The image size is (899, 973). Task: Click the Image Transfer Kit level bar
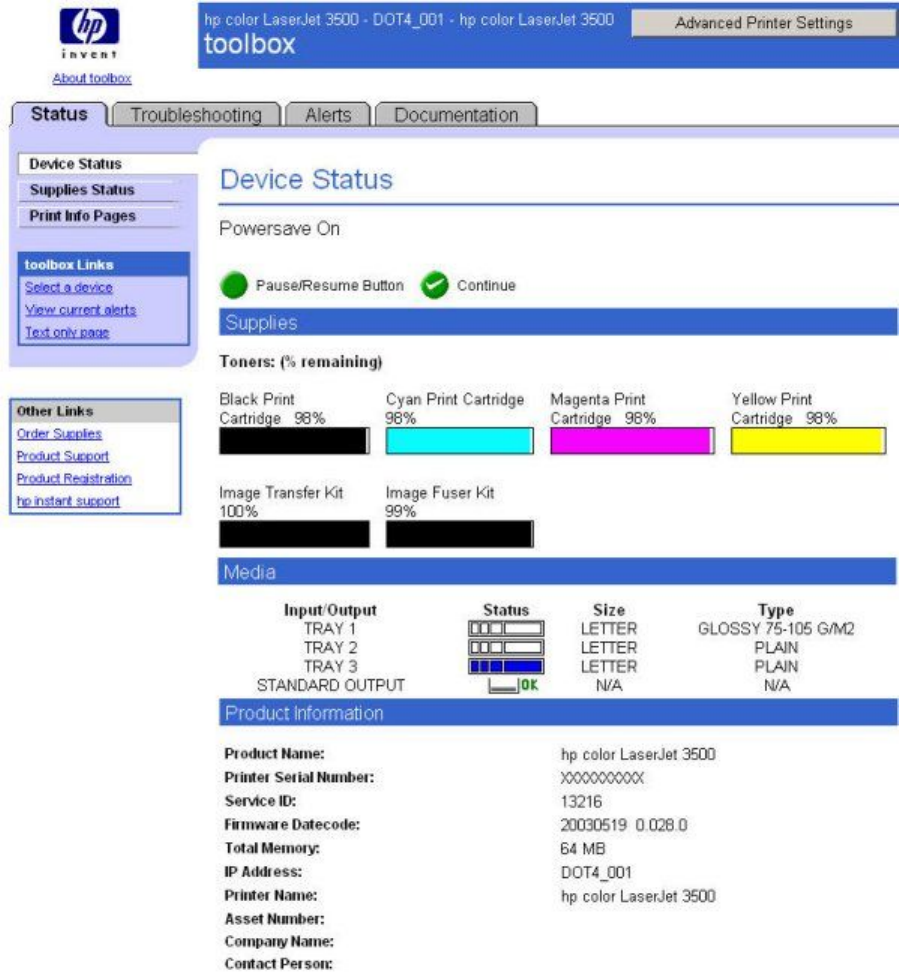[x=294, y=534]
